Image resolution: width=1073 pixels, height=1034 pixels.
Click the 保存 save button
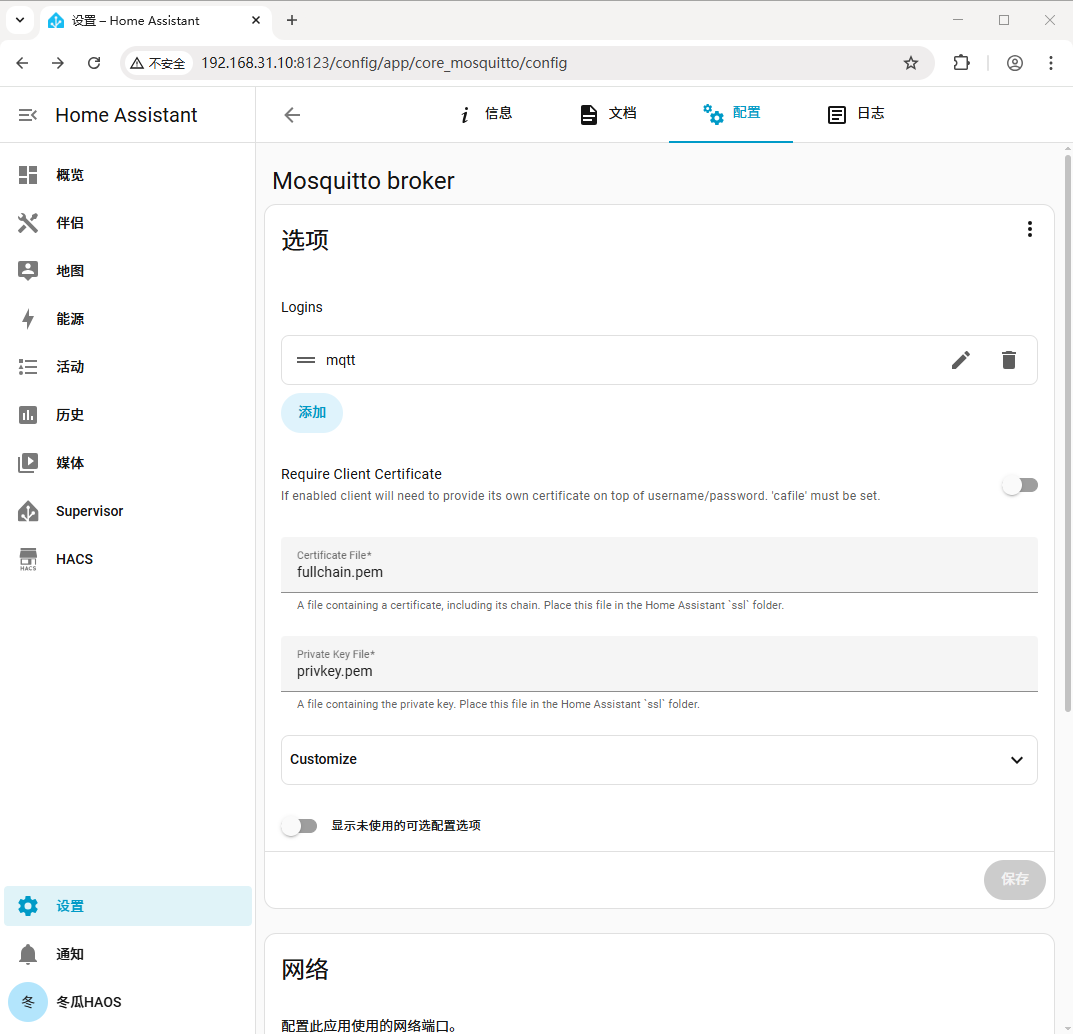coord(1014,879)
